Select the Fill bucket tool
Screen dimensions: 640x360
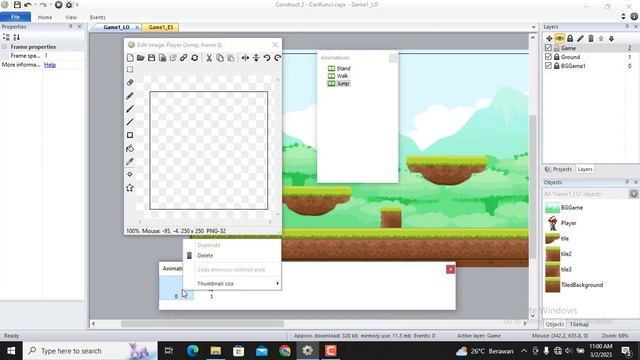pos(130,148)
